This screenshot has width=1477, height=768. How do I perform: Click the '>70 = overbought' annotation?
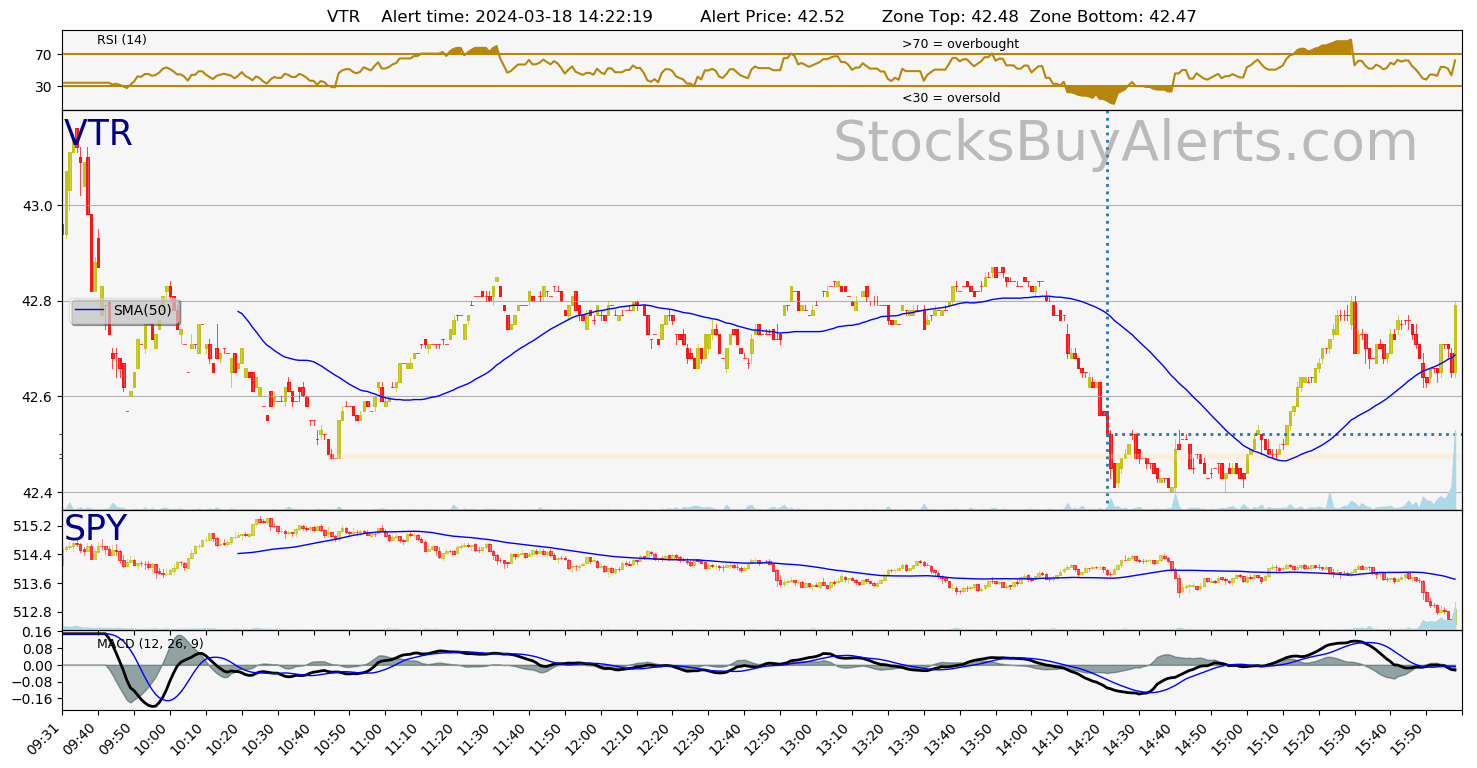coord(960,44)
